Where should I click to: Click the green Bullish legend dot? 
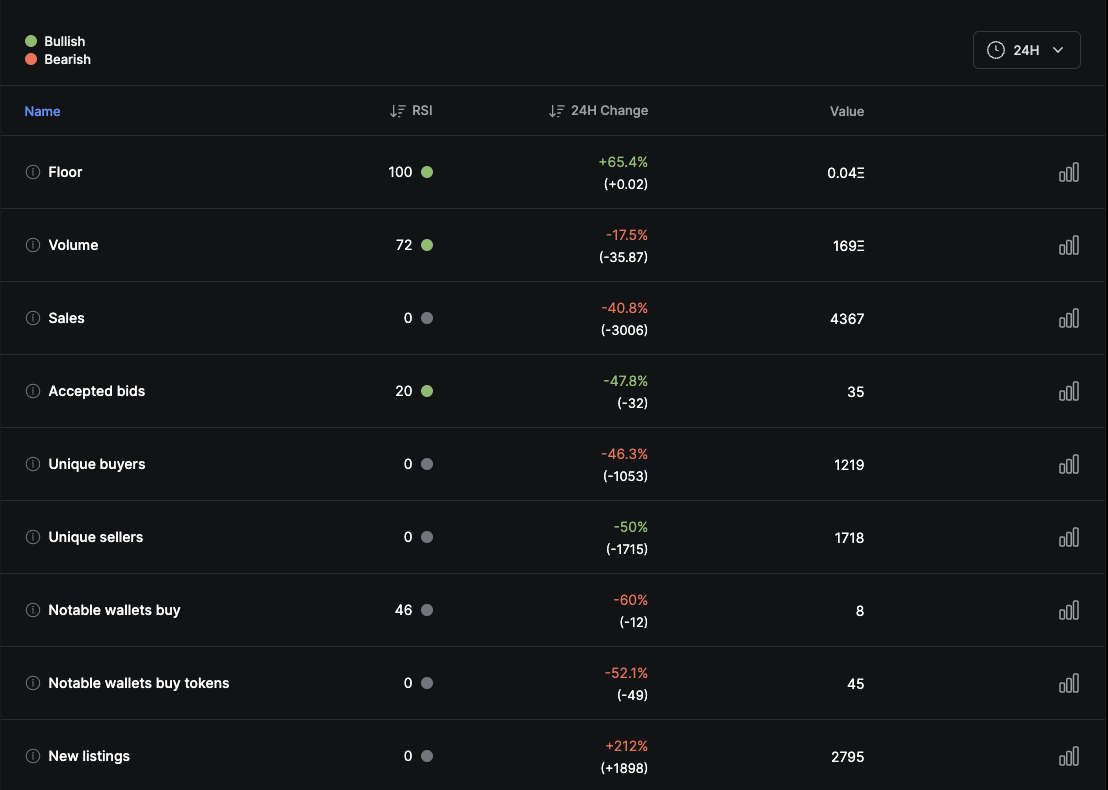(31, 41)
